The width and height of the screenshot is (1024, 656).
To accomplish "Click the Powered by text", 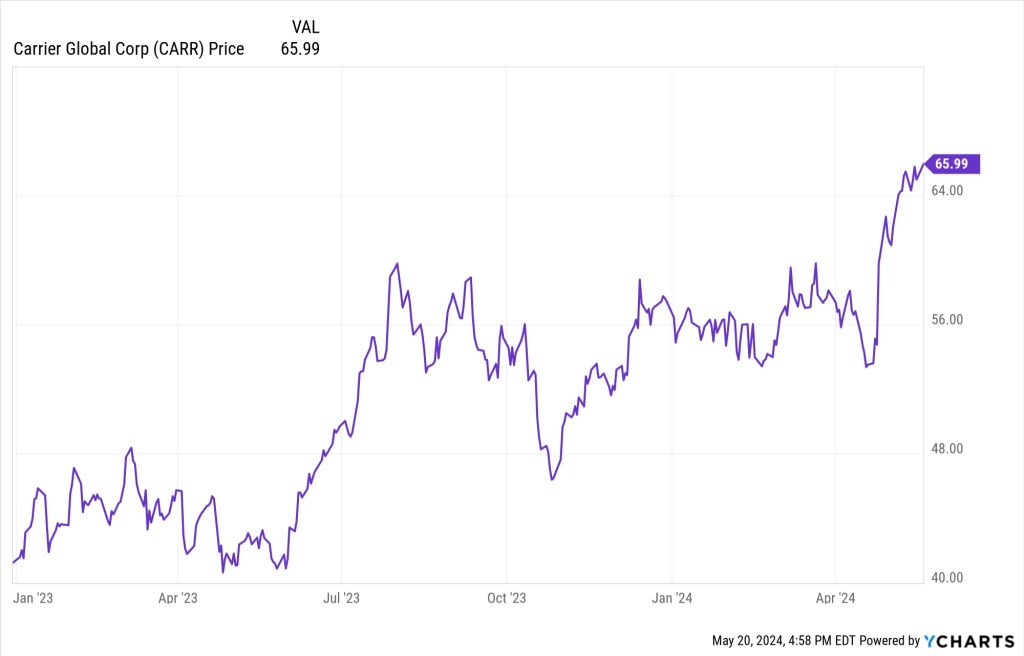I will pyautogui.click(x=891, y=640).
